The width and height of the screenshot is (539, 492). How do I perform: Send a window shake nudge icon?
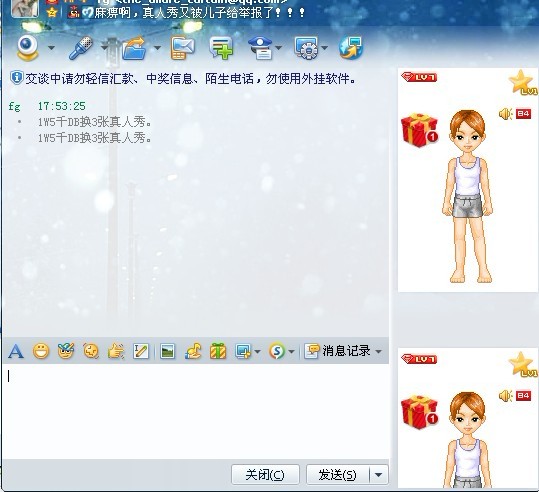(x=91, y=351)
